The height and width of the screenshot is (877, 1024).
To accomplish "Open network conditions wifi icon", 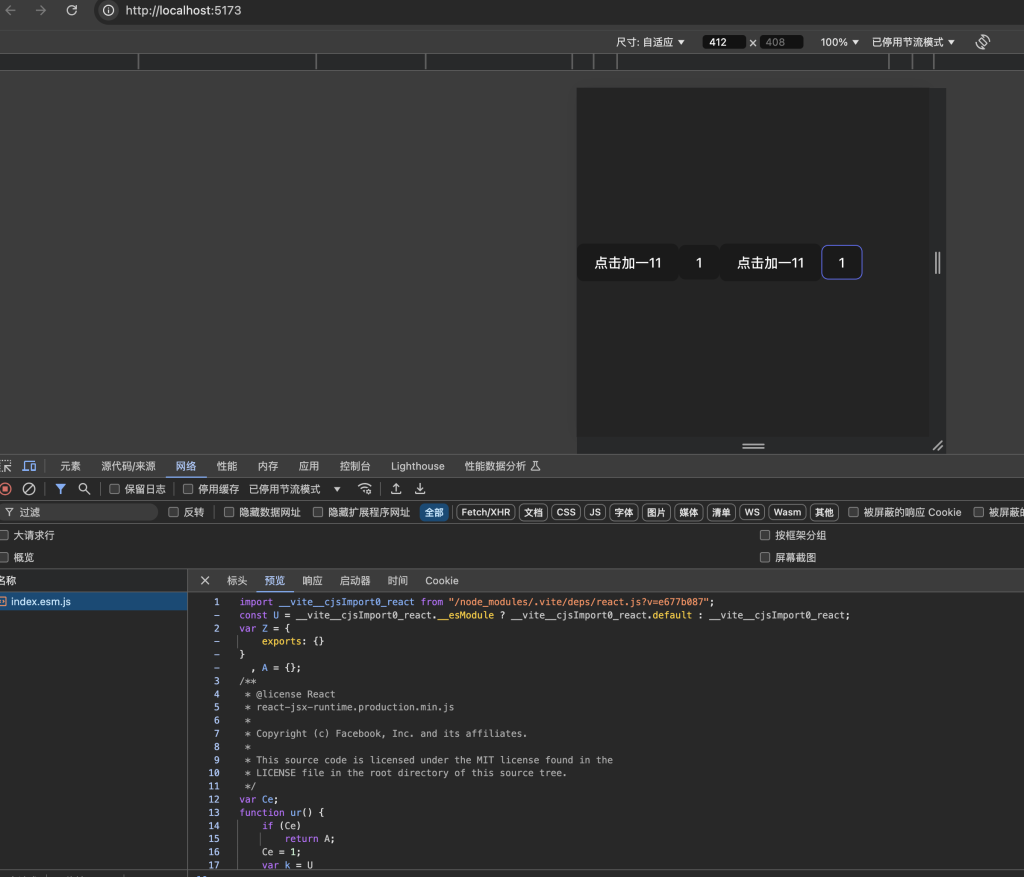I will [365, 489].
